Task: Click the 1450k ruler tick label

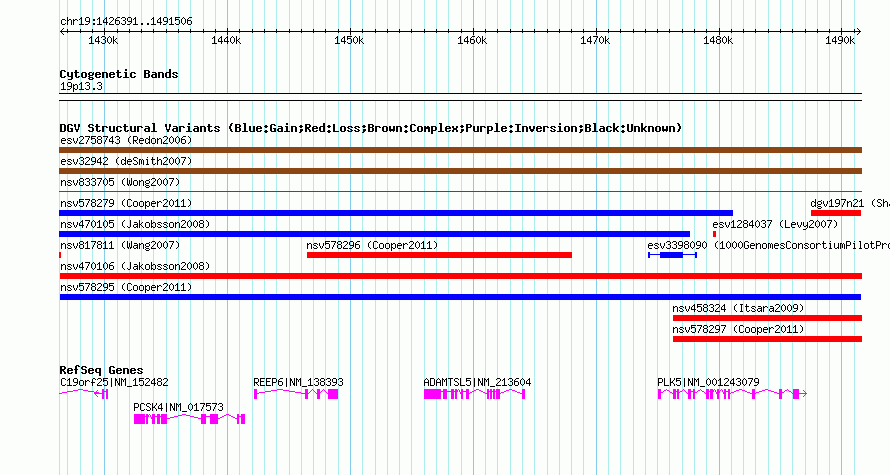Action: 349,41
